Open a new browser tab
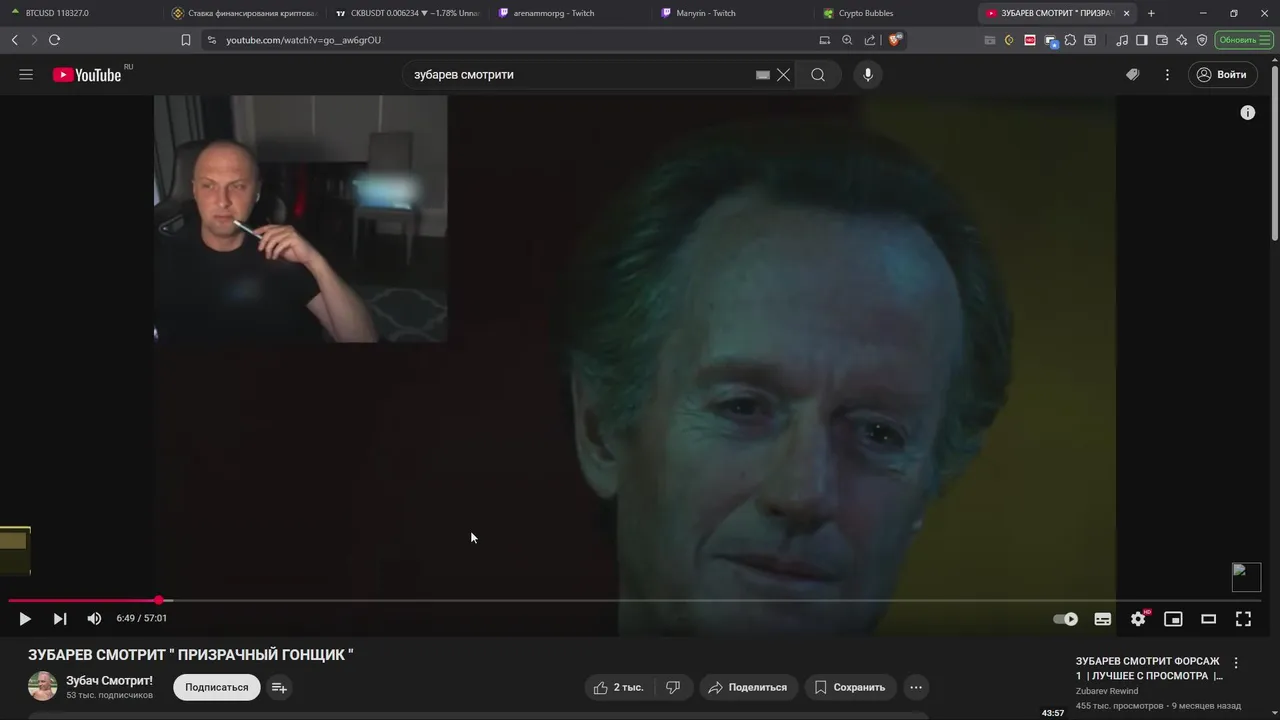The height and width of the screenshot is (720, 1280). pos(1151,13)
